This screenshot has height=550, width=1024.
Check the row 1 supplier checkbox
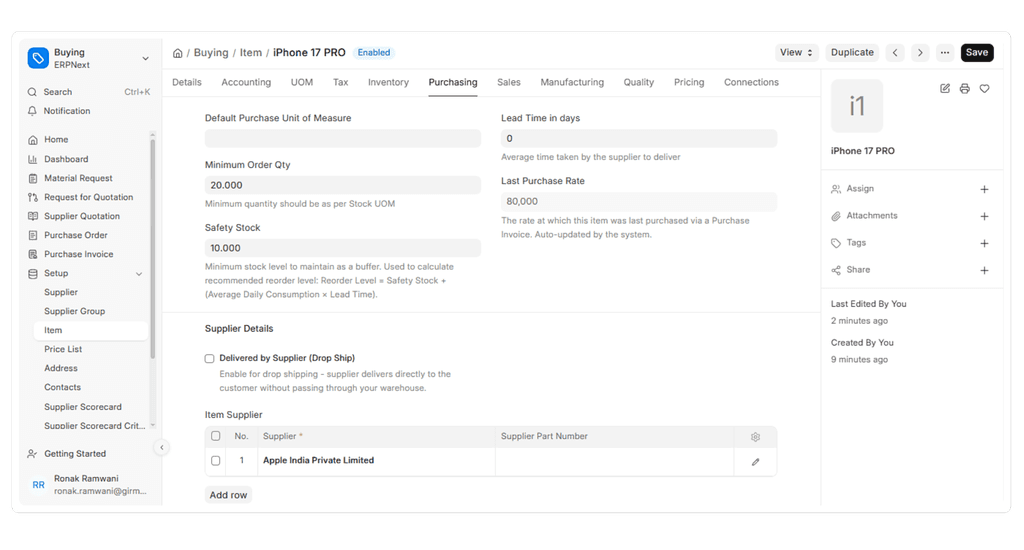coord(216,461)
